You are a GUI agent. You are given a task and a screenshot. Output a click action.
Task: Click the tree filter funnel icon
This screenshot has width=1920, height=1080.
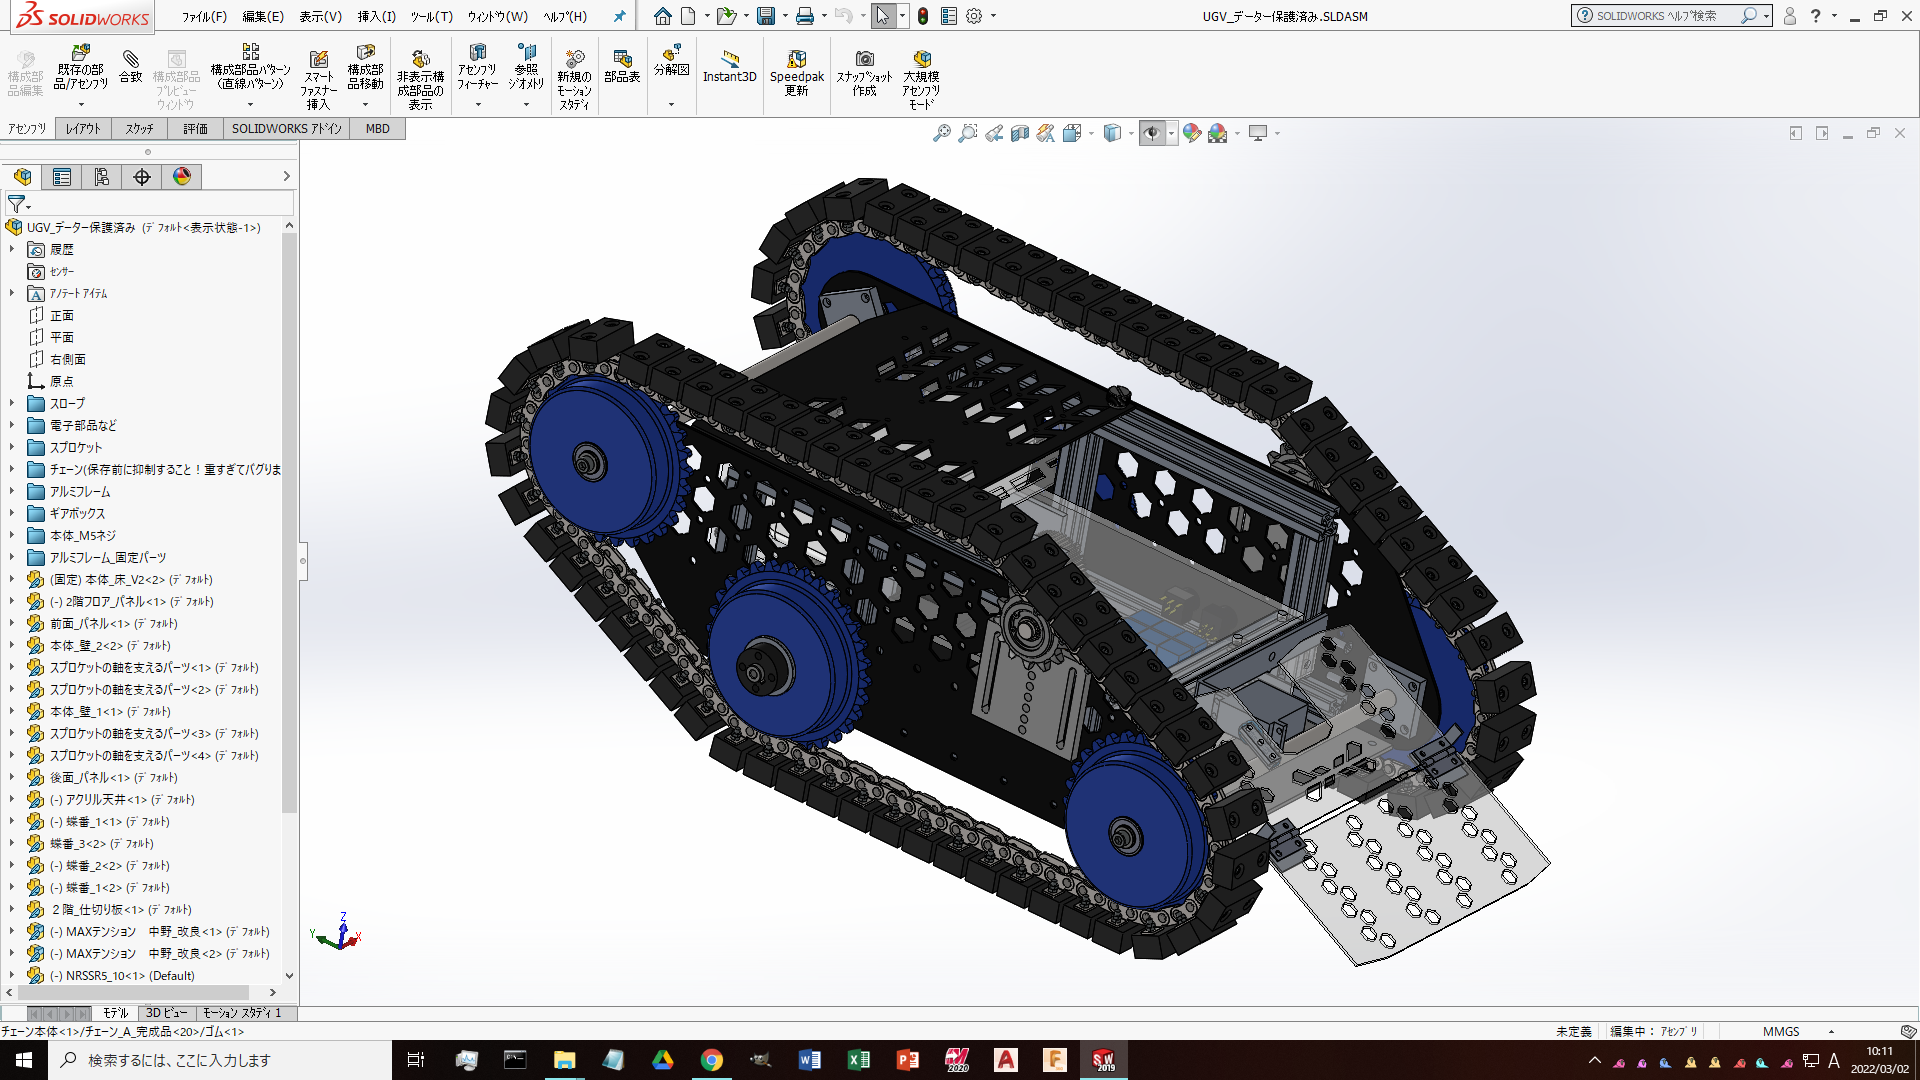(16, 203)
